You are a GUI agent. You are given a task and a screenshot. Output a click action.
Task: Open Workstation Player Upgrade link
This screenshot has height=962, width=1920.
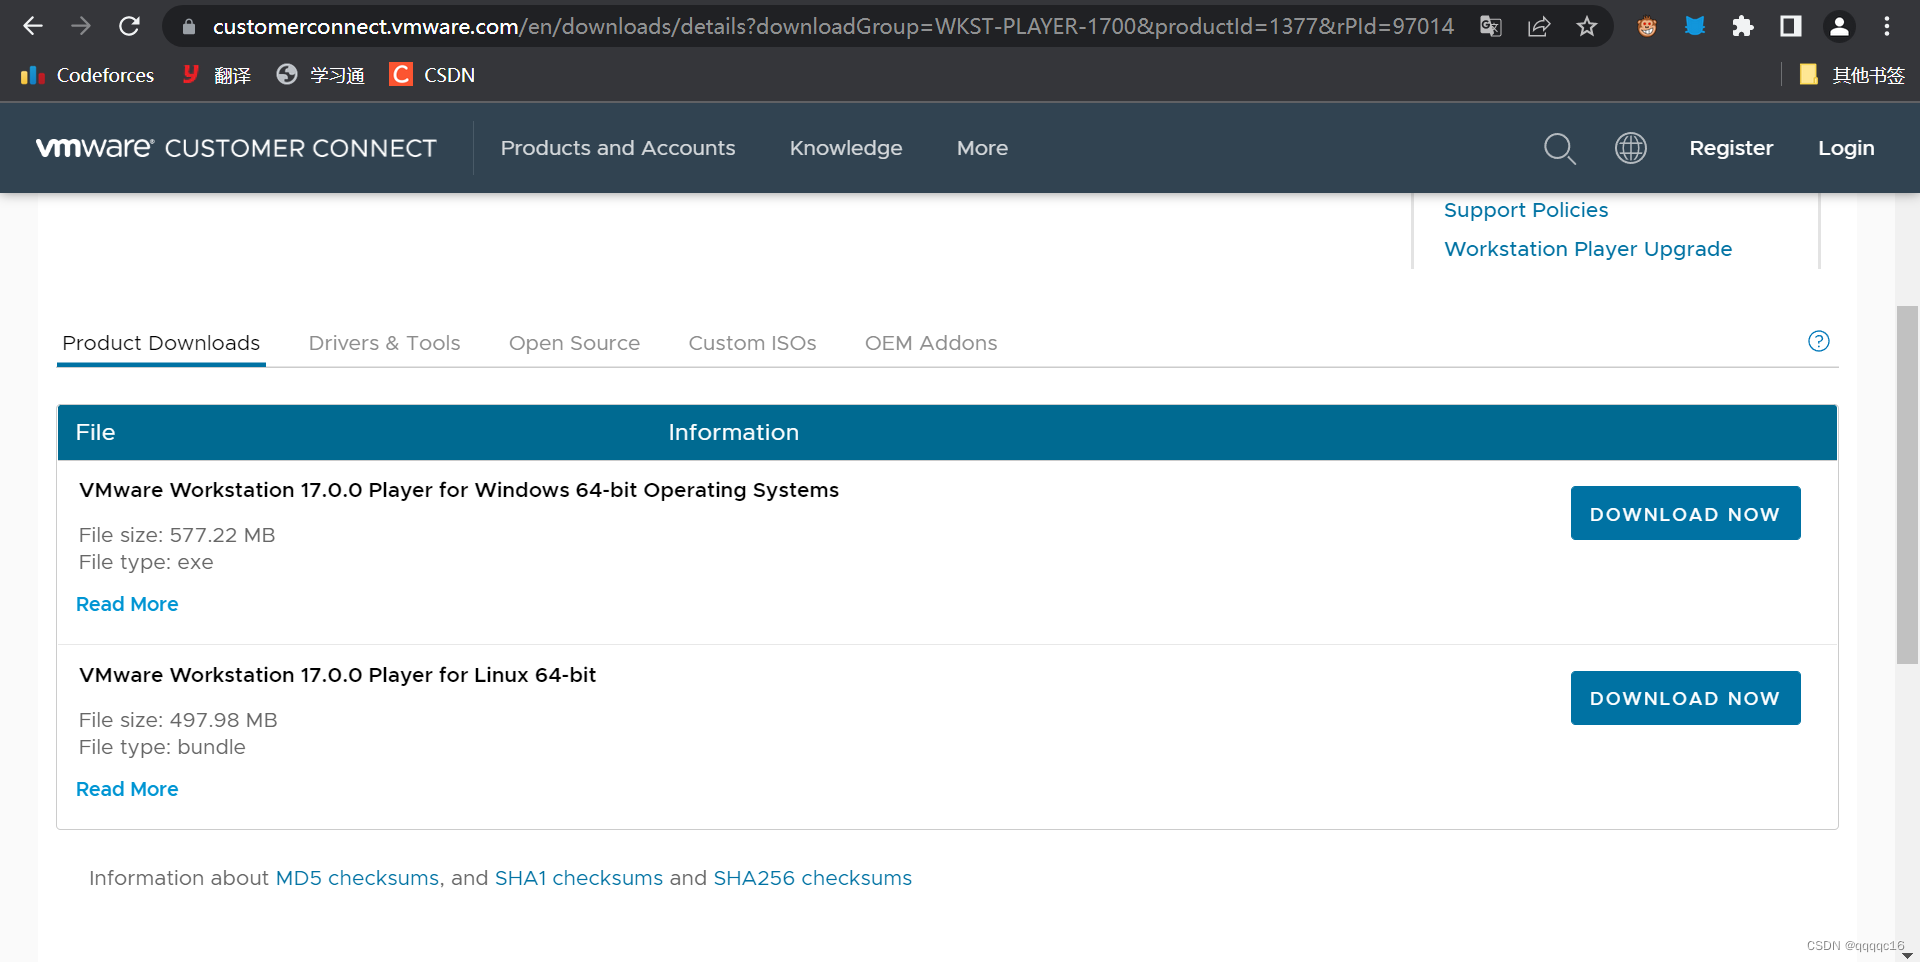[x=1588, y=249]
